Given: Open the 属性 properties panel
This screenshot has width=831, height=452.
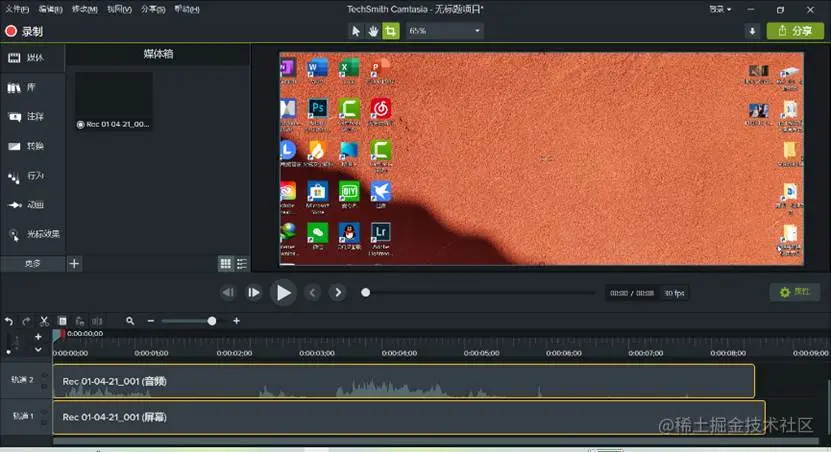Looking at the screenshot, I should [795, 292].
